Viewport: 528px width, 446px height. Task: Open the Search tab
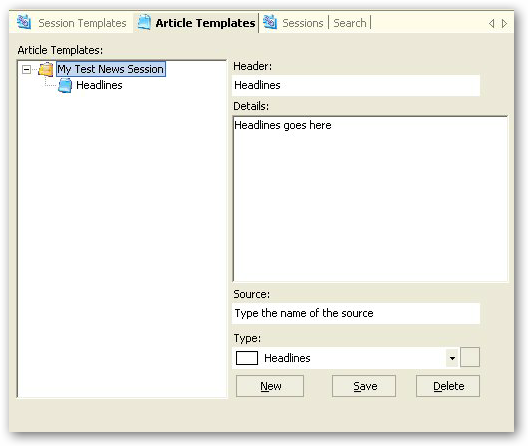click(x=350, y=23)
